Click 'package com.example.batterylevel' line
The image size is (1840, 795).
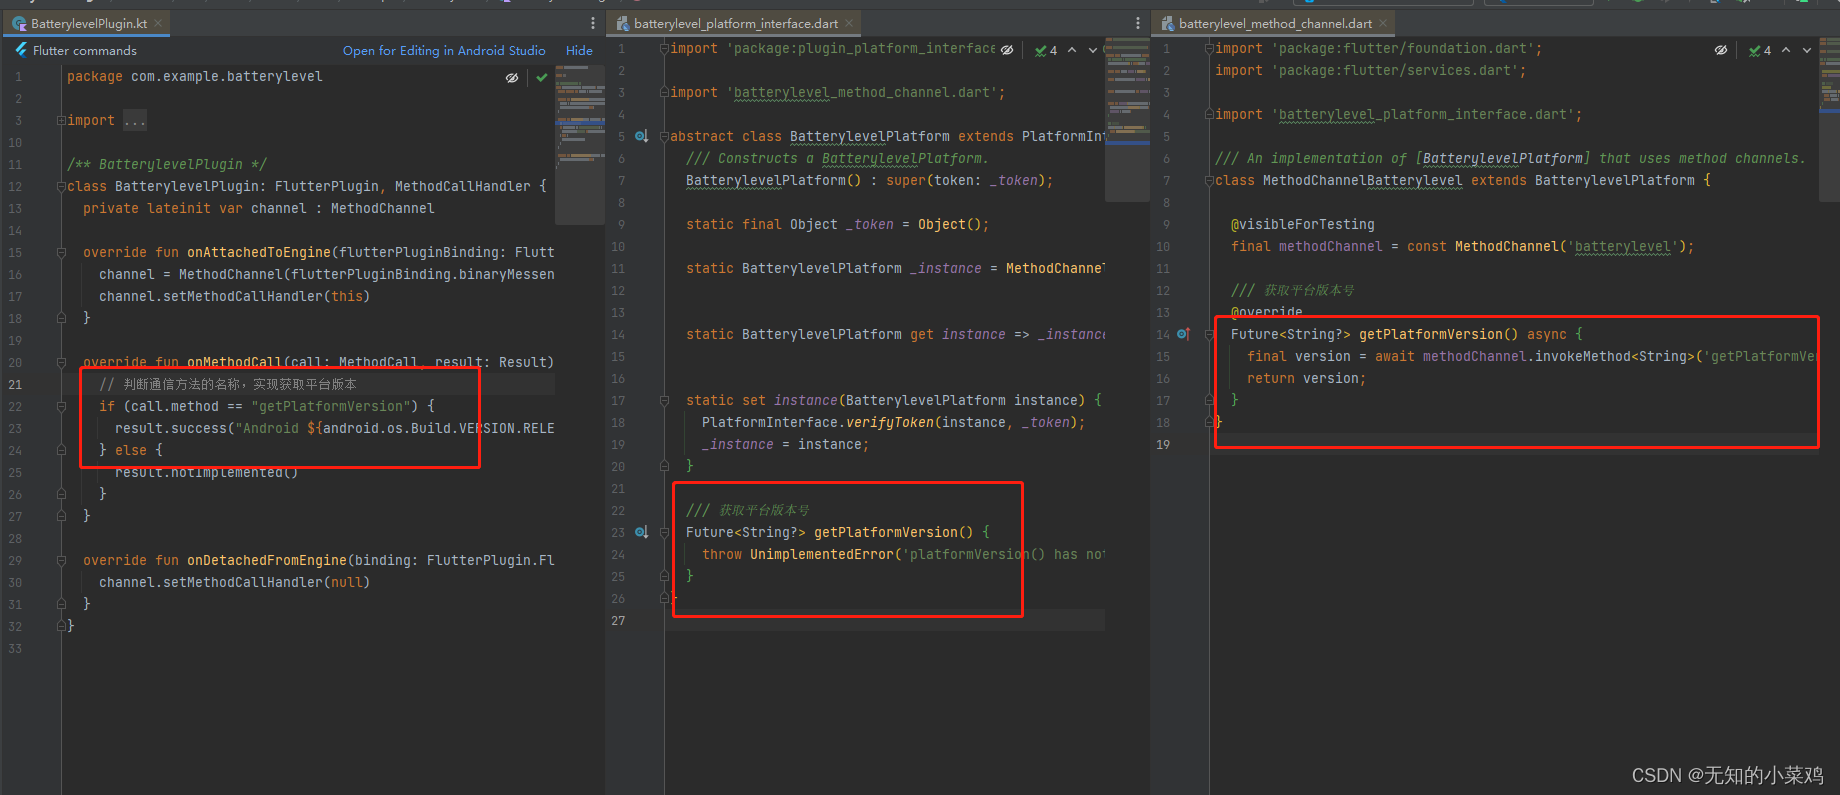pos(195,76)
